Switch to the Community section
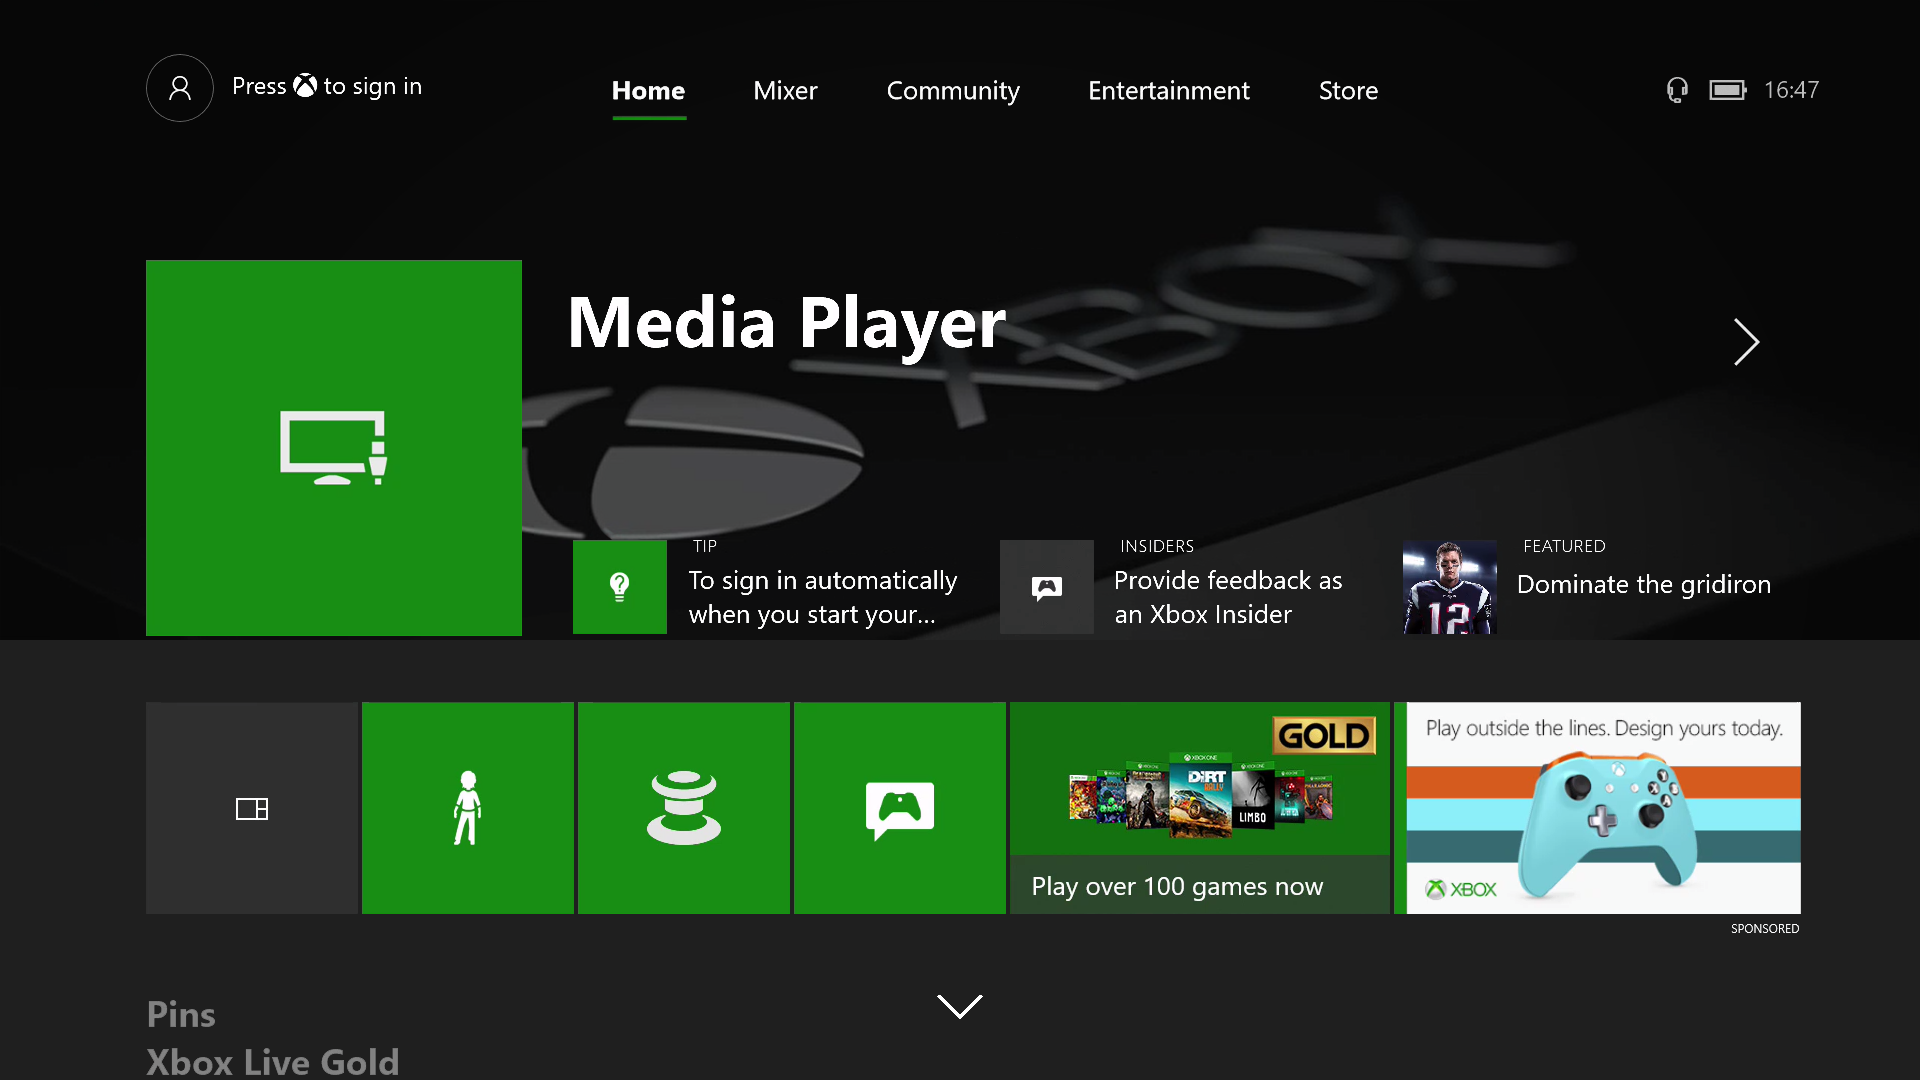 point(953,91)
